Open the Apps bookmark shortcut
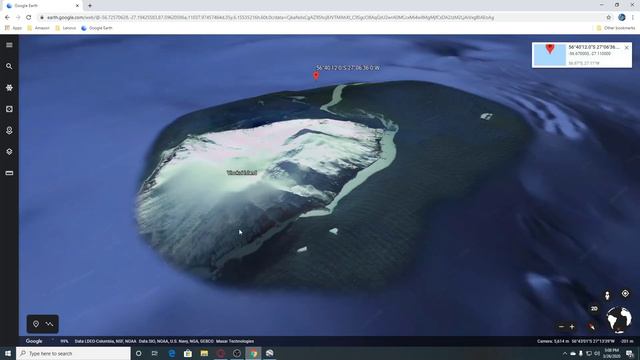Image resolution: width=640 pixels, height=360 pixels. point(13,28)
